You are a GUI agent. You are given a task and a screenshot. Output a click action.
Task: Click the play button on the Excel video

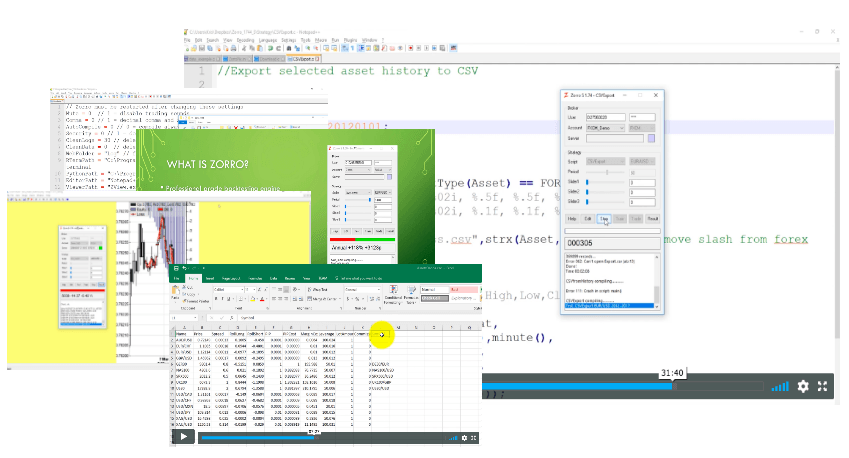tap(184, 436)
